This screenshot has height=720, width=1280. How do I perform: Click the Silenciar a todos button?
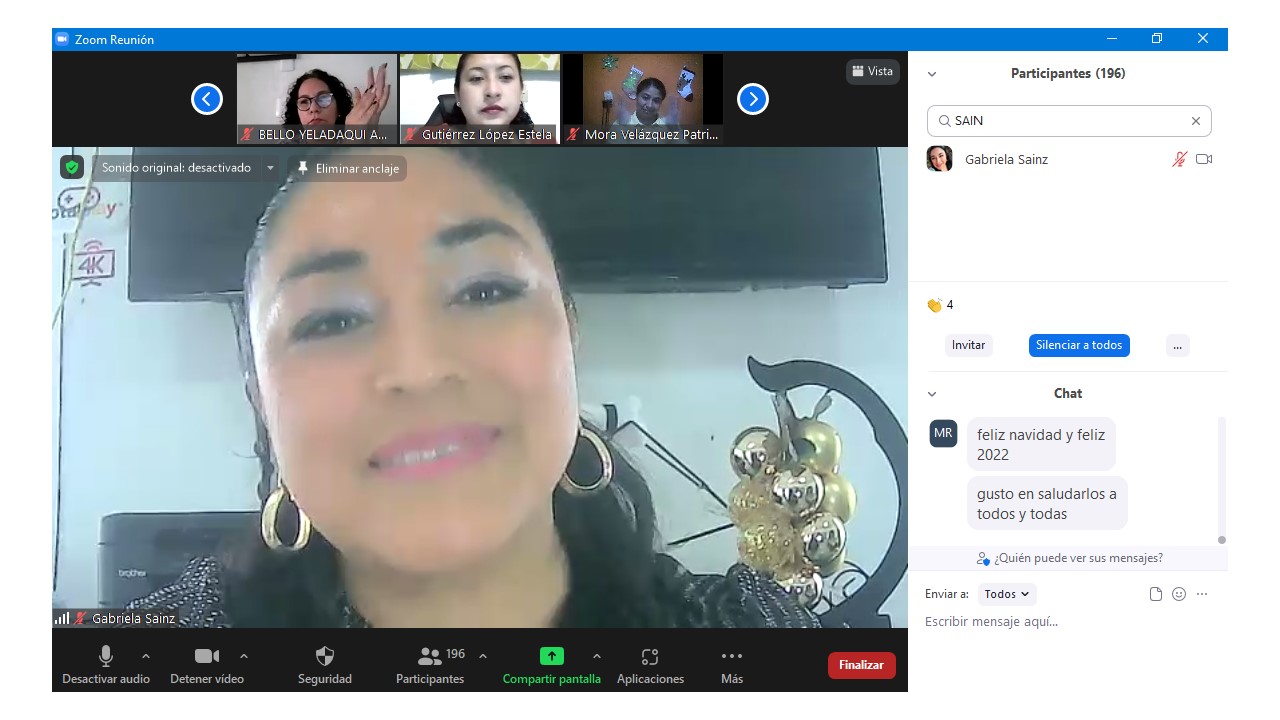coord(1079,345)
